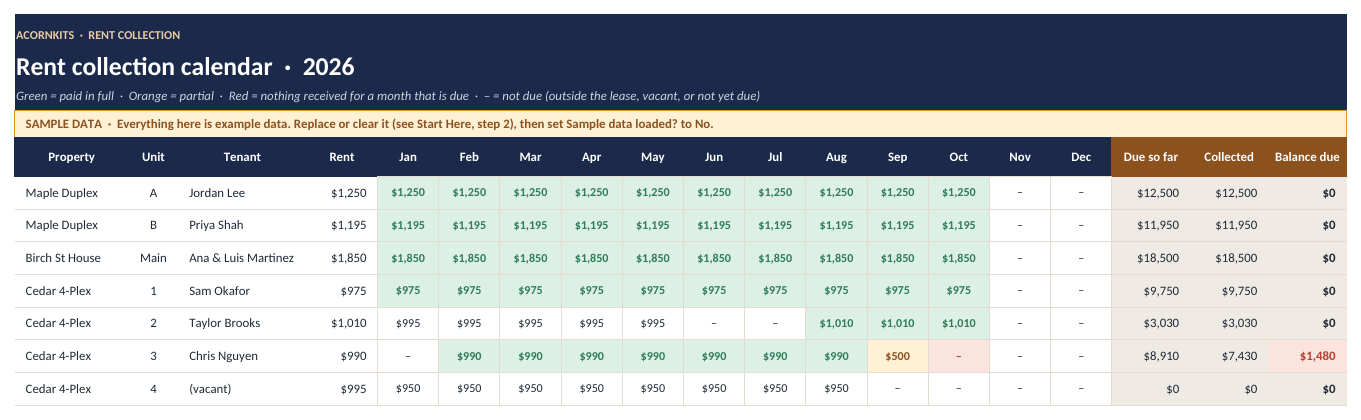
Task: Select the Sep month header
Action: click(x=897, y=157)
